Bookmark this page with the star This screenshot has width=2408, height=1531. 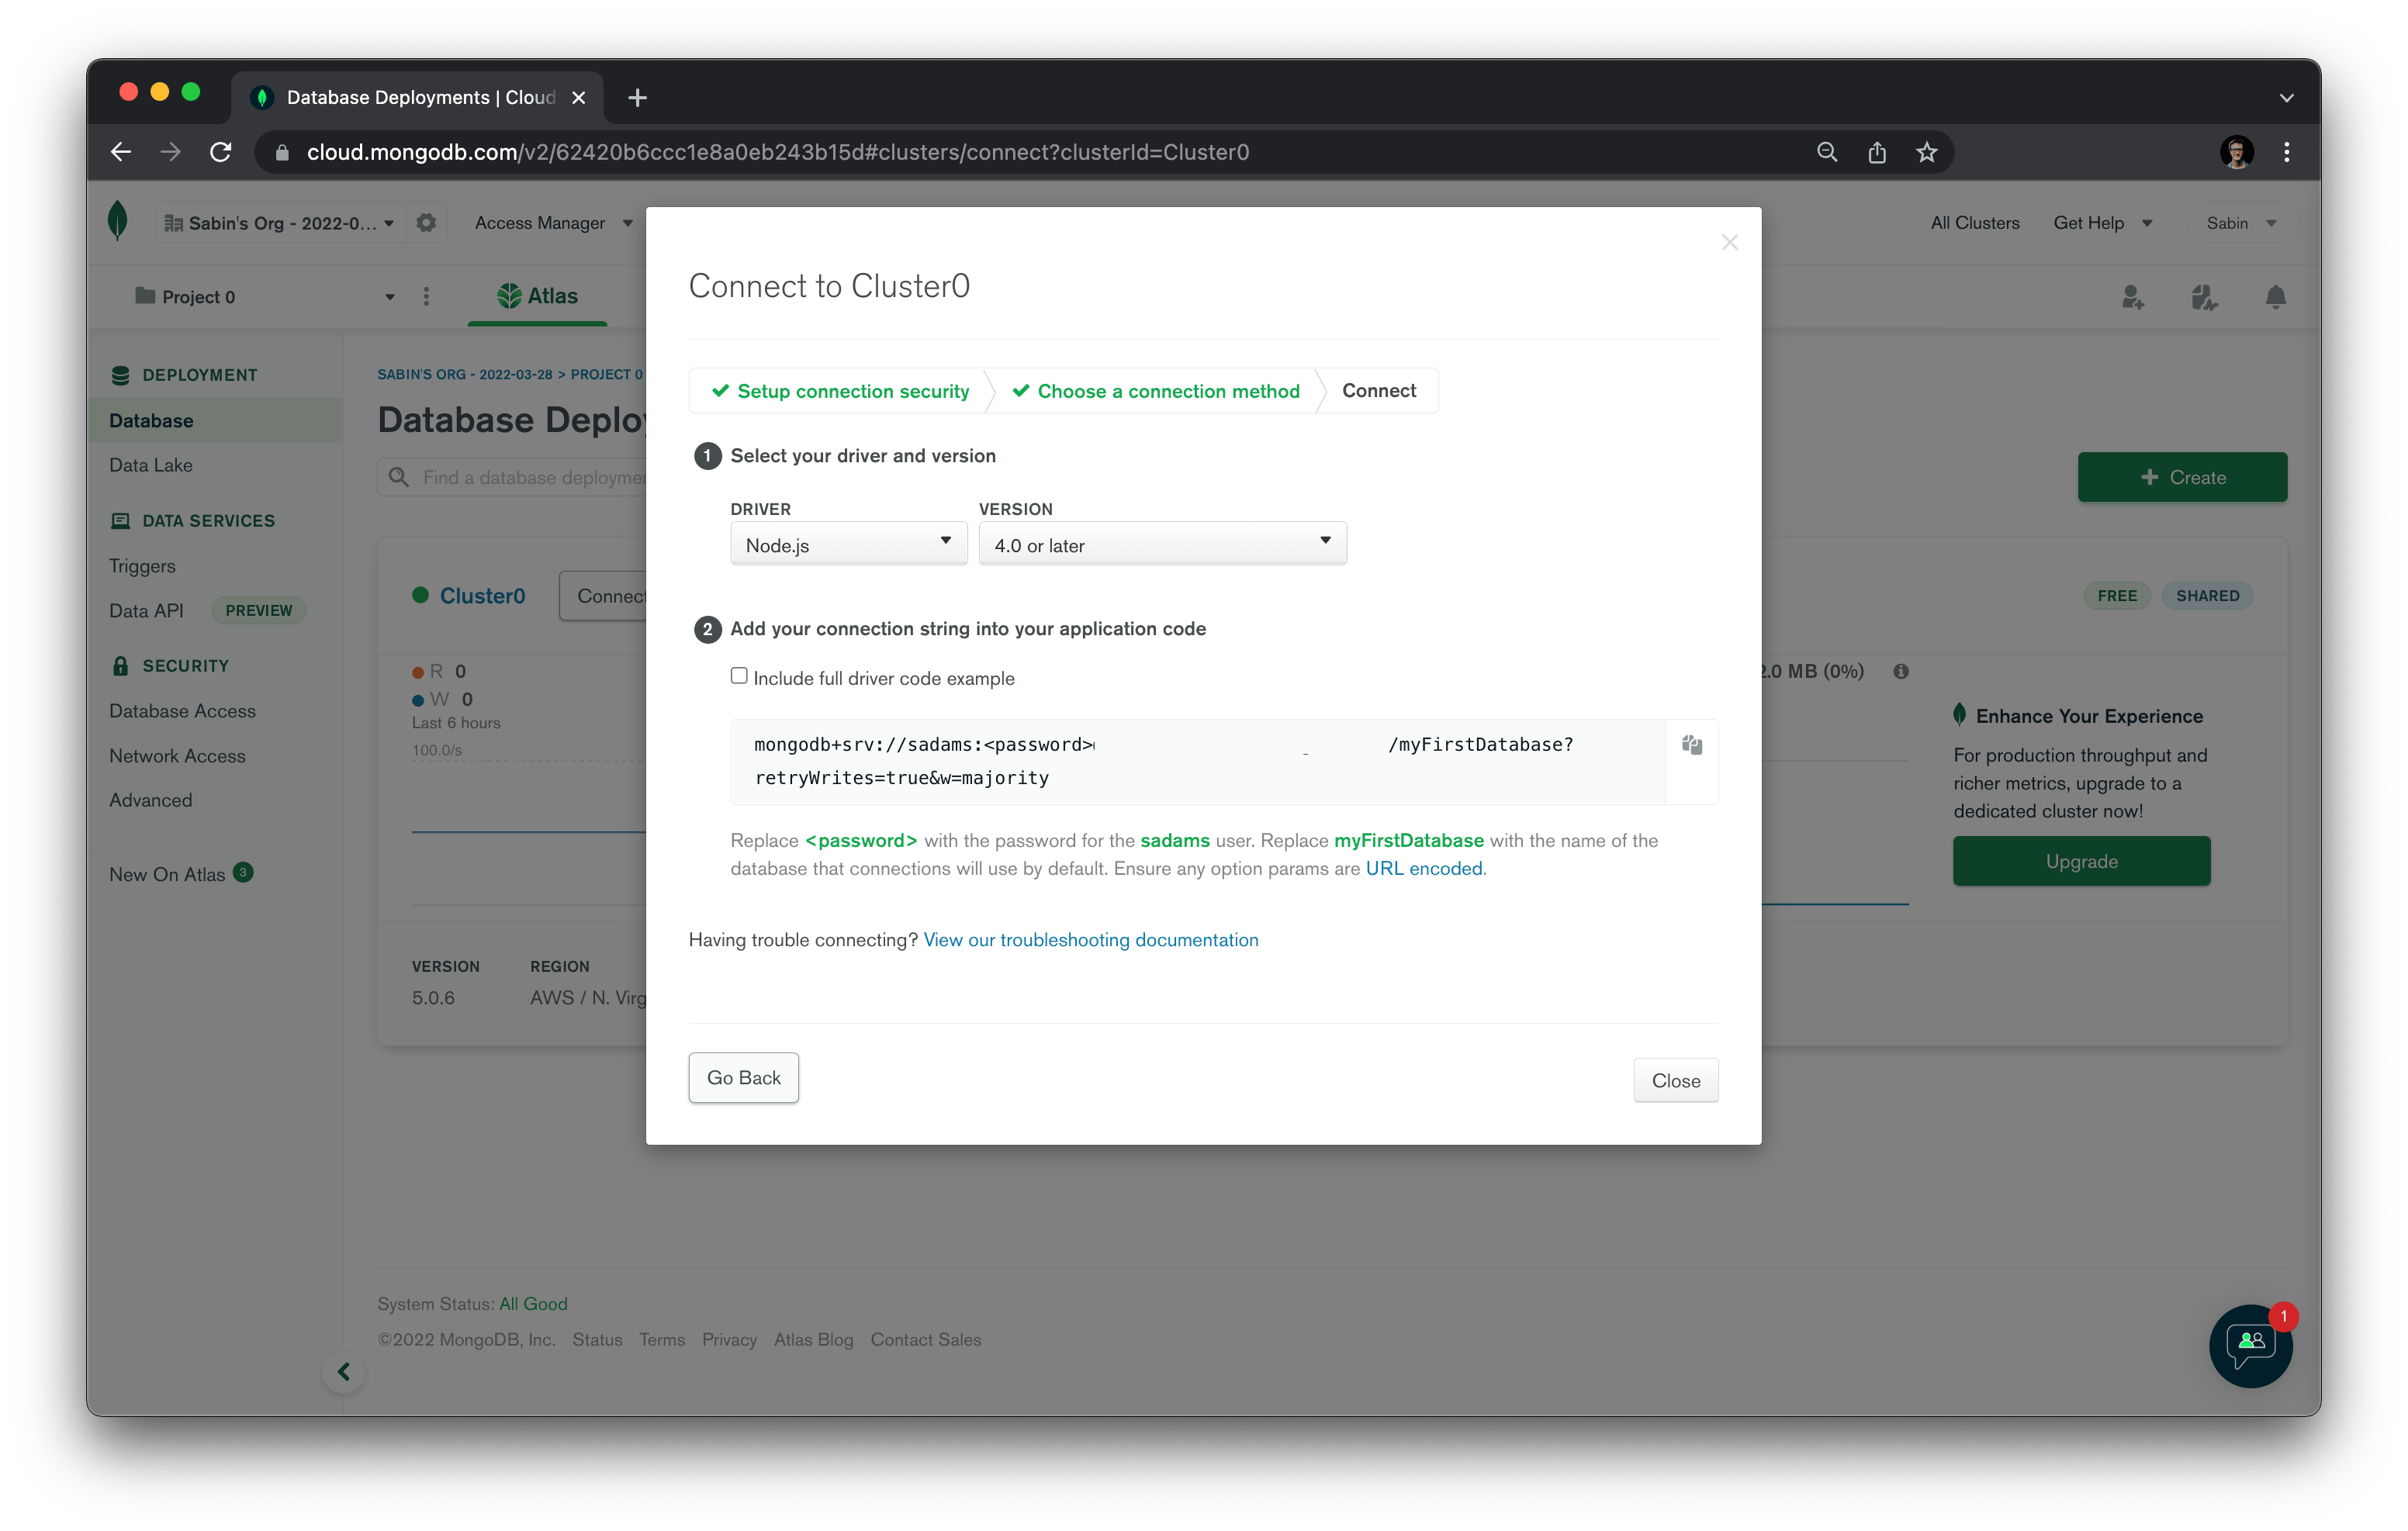[x=1926, y=152]
